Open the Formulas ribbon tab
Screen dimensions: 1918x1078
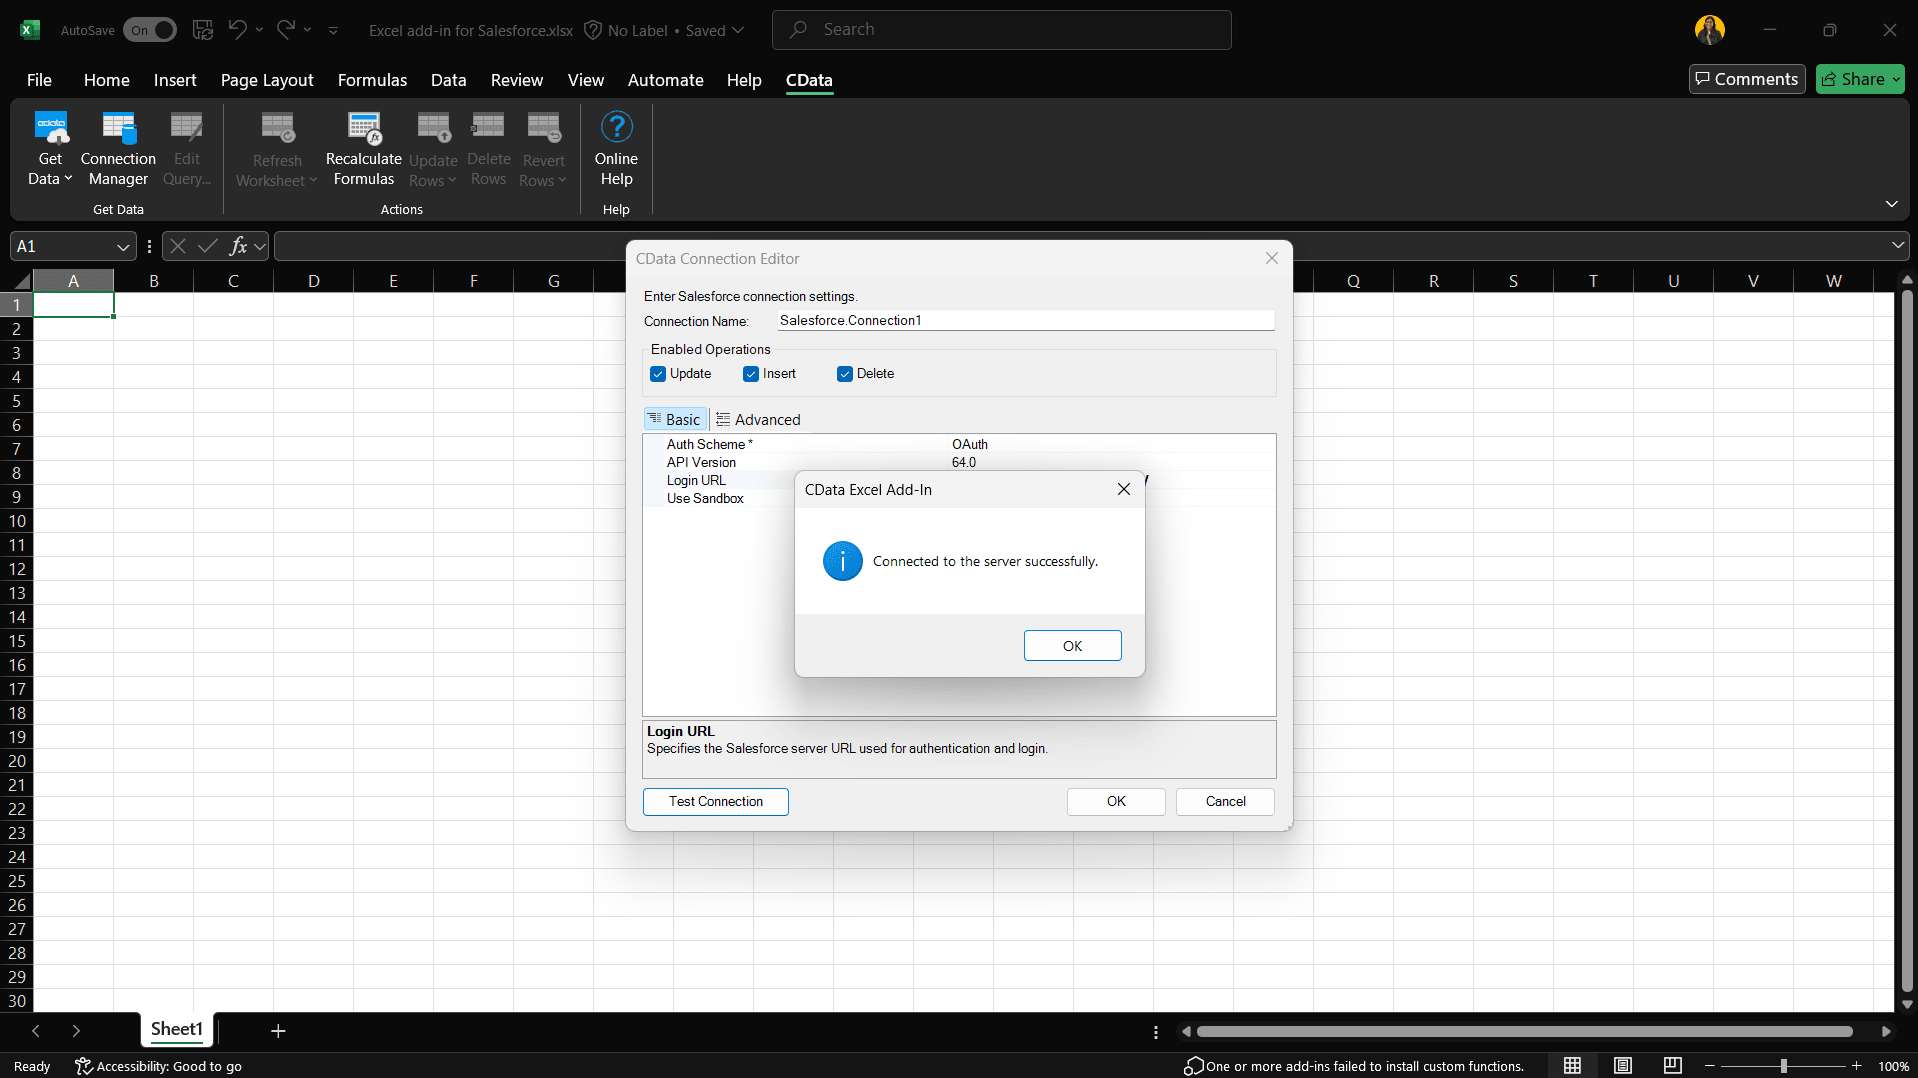point(372,80)
